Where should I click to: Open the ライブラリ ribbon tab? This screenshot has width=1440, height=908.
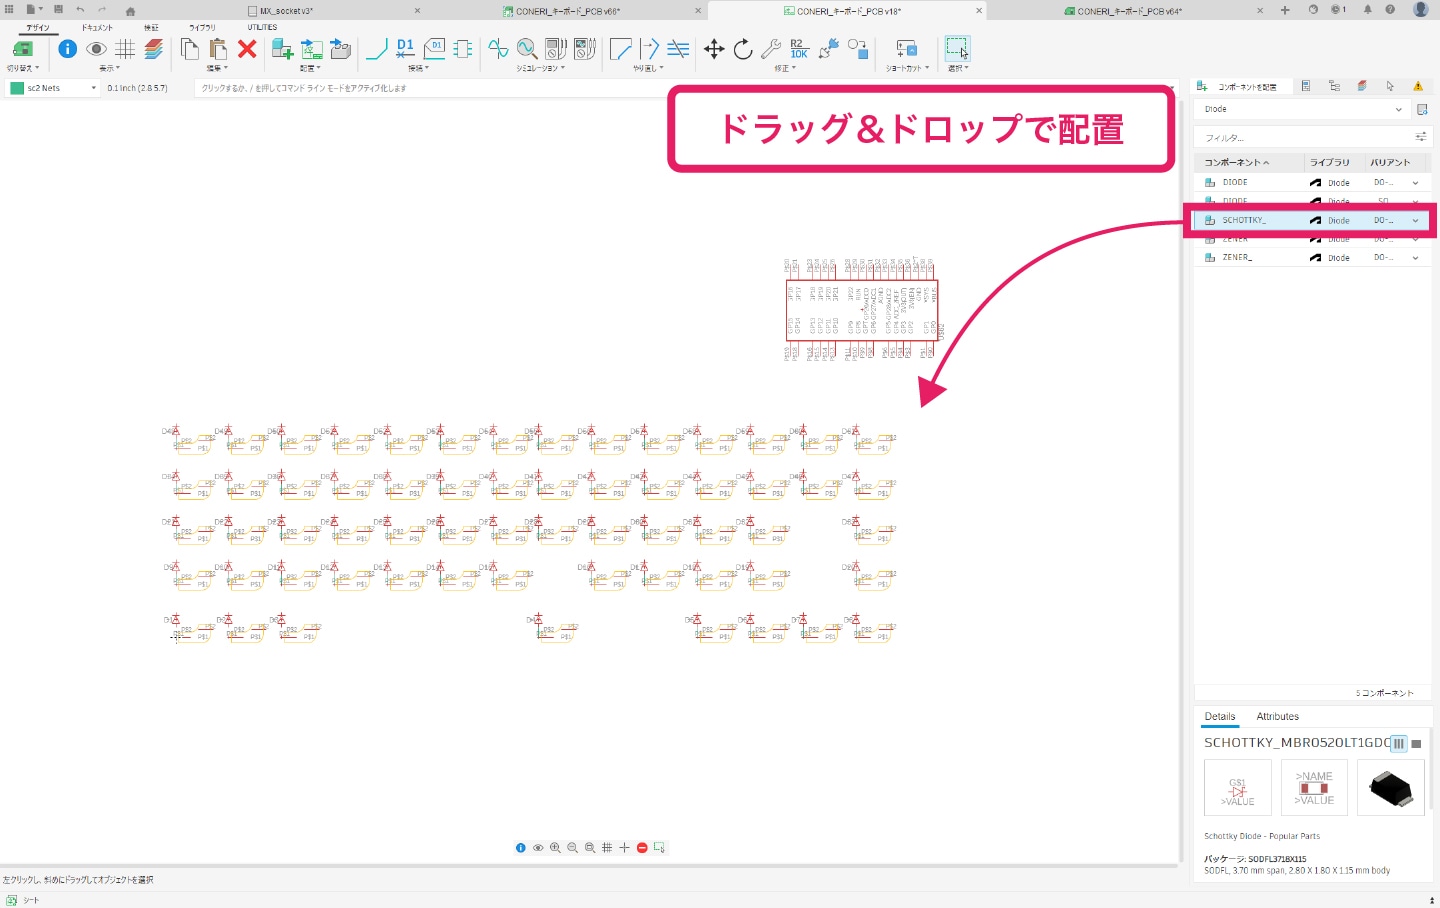(x=202, y=28)
